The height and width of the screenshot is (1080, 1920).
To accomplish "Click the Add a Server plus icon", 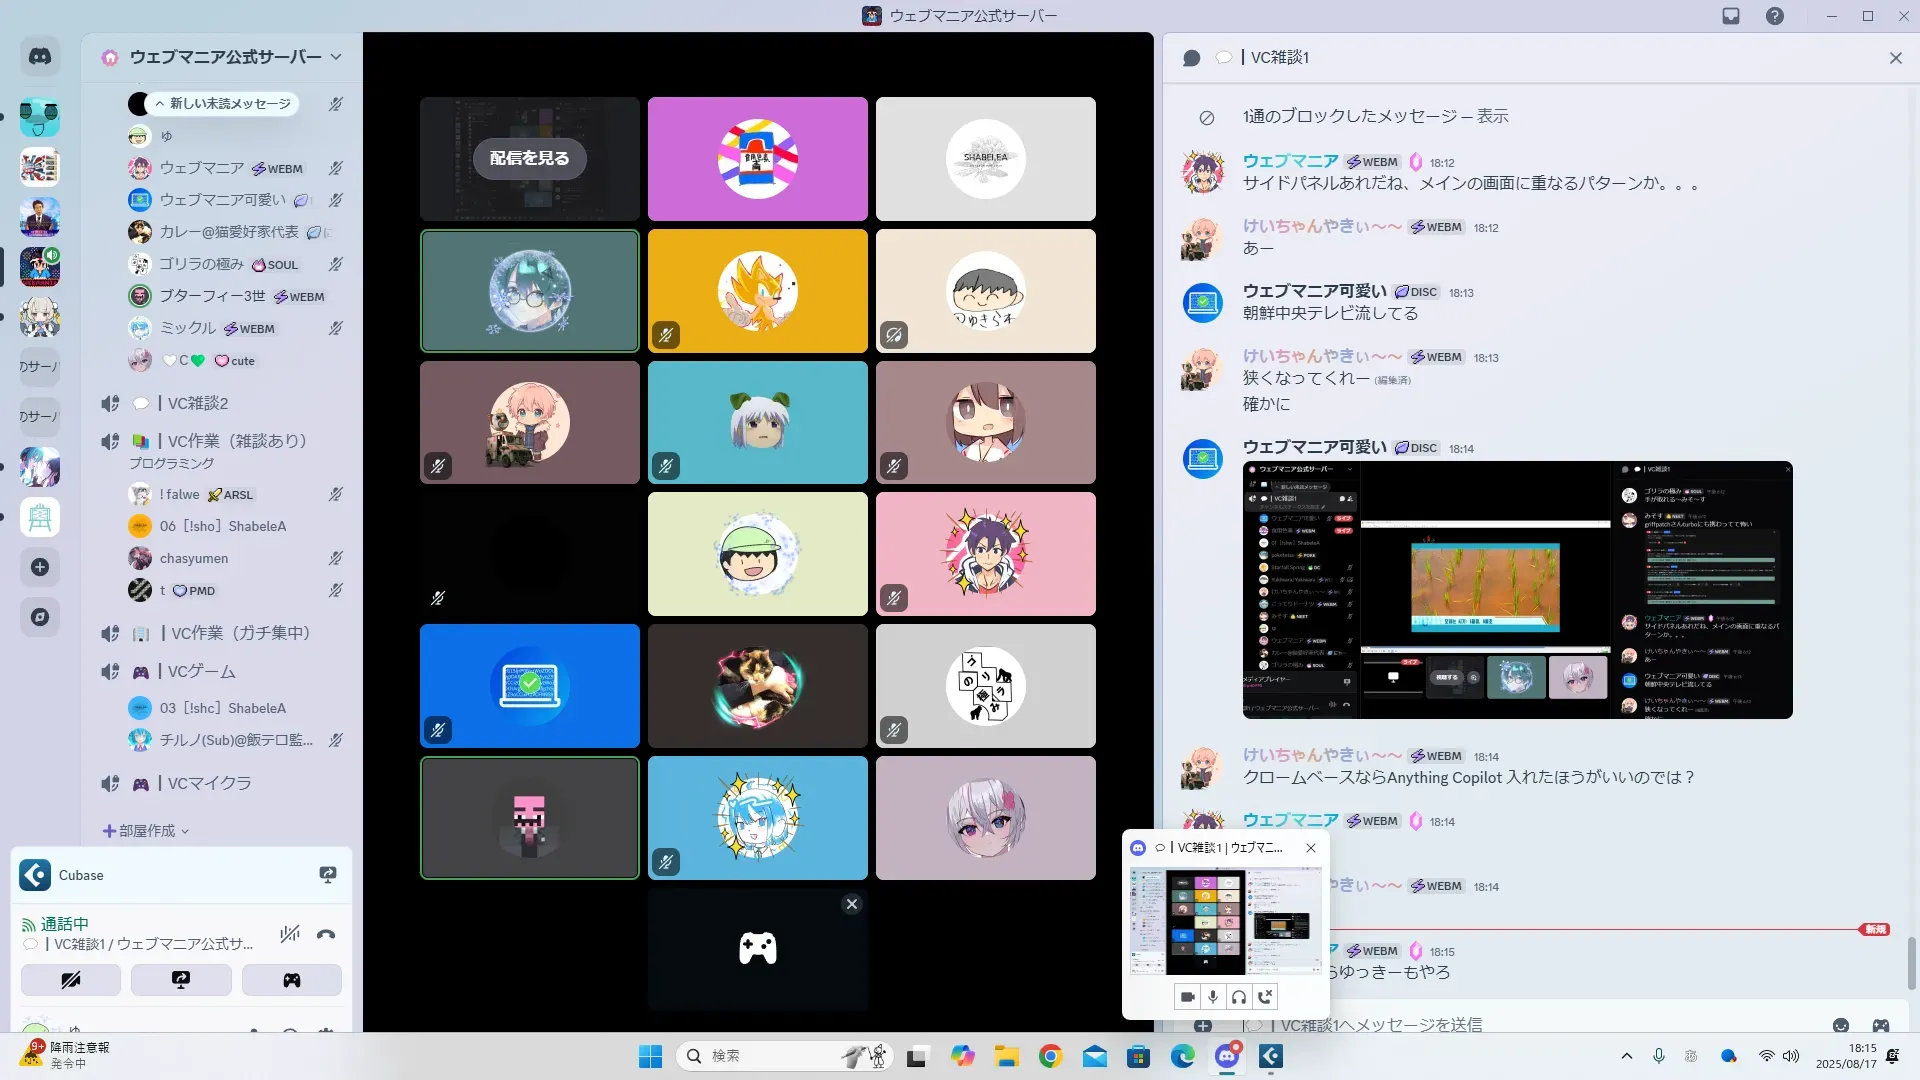I will coord(40,567).
